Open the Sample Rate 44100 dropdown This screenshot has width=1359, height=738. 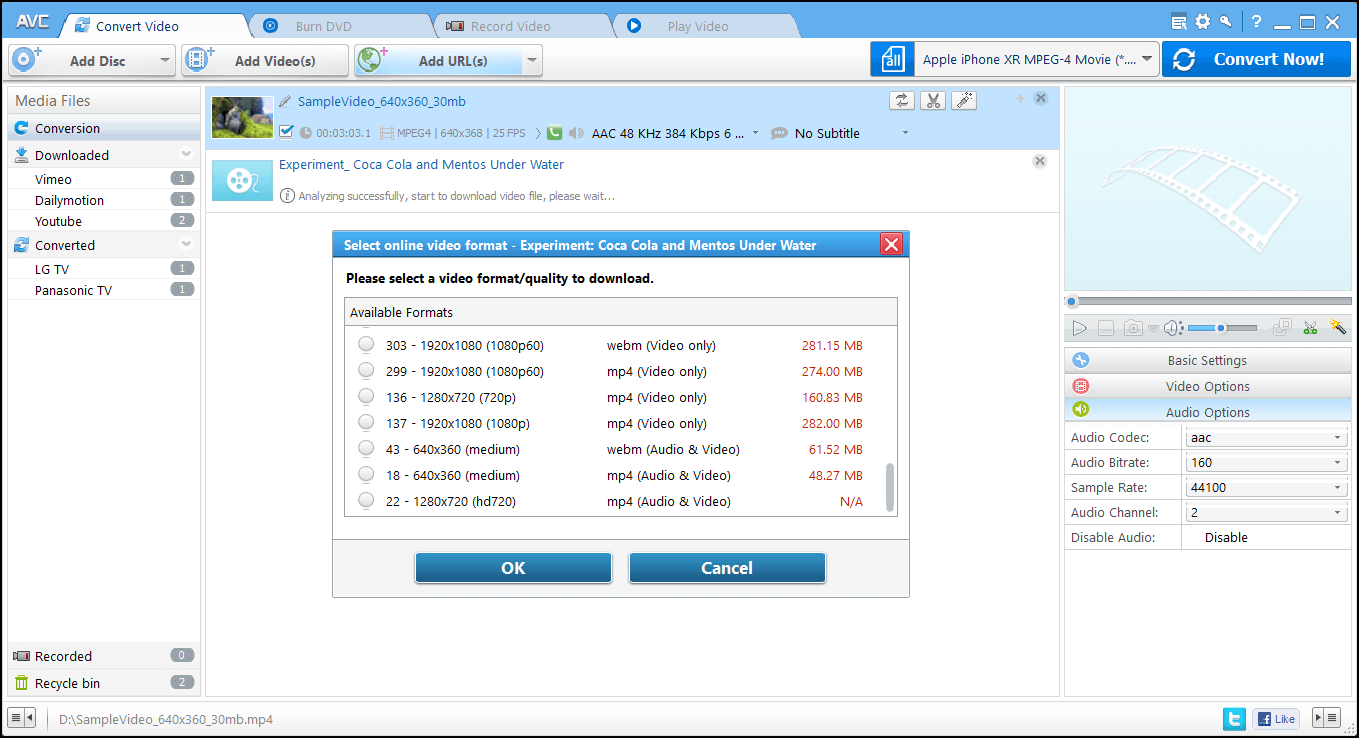point(1265,488)
